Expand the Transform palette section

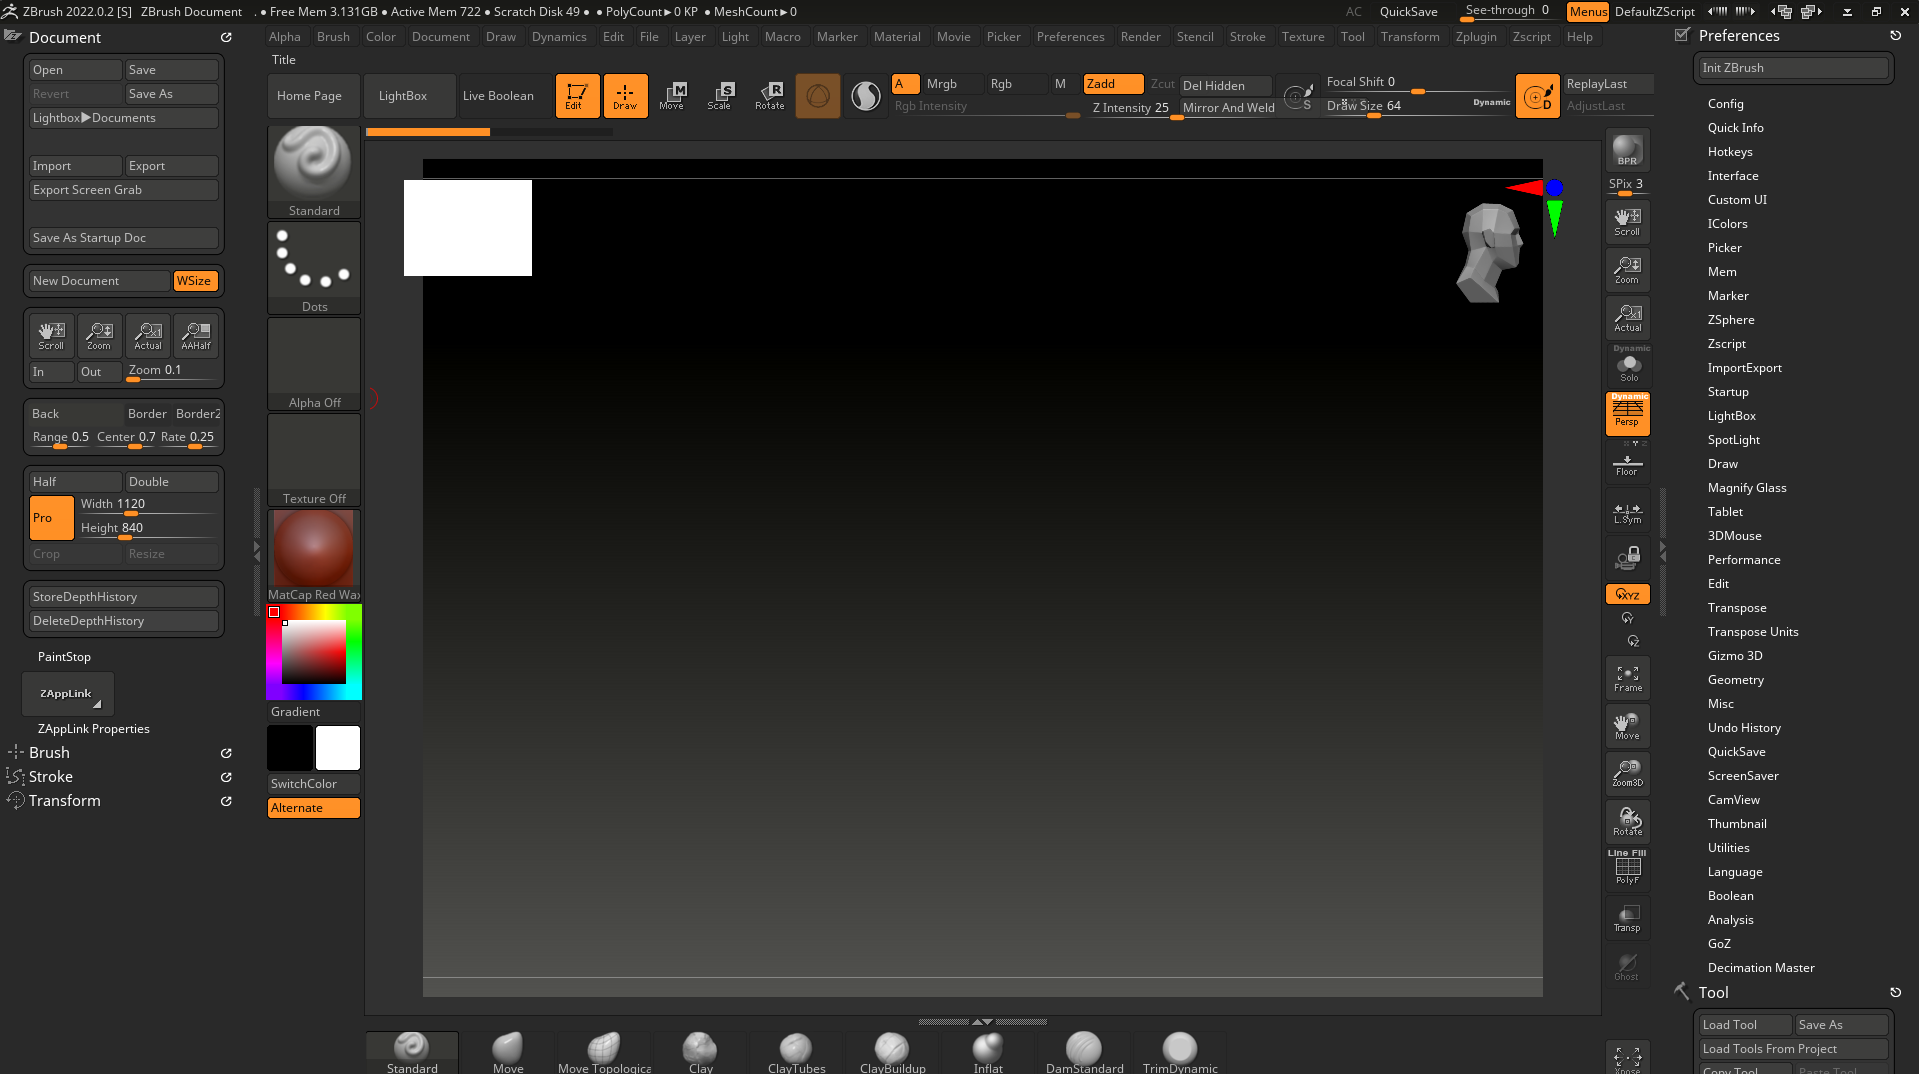[x=64, y=801]
